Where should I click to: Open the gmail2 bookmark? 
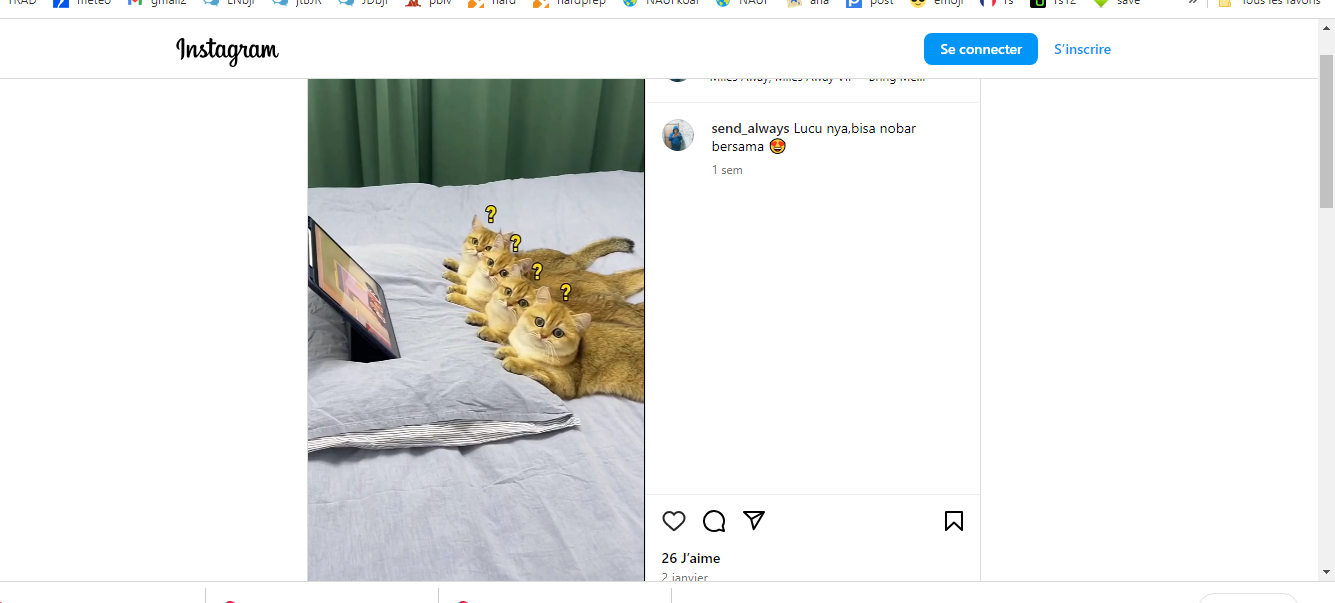157,3
